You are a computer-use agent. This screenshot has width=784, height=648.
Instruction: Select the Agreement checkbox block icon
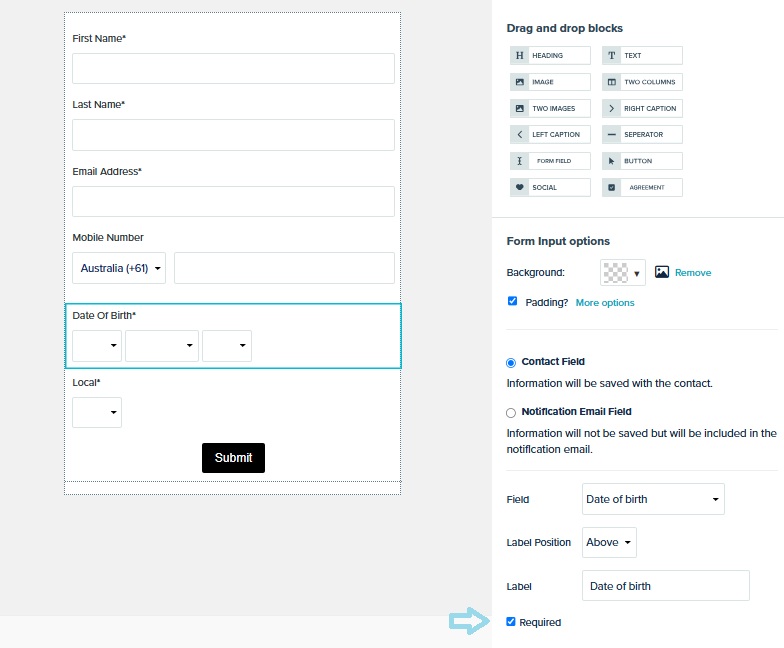tap(612, 188)
